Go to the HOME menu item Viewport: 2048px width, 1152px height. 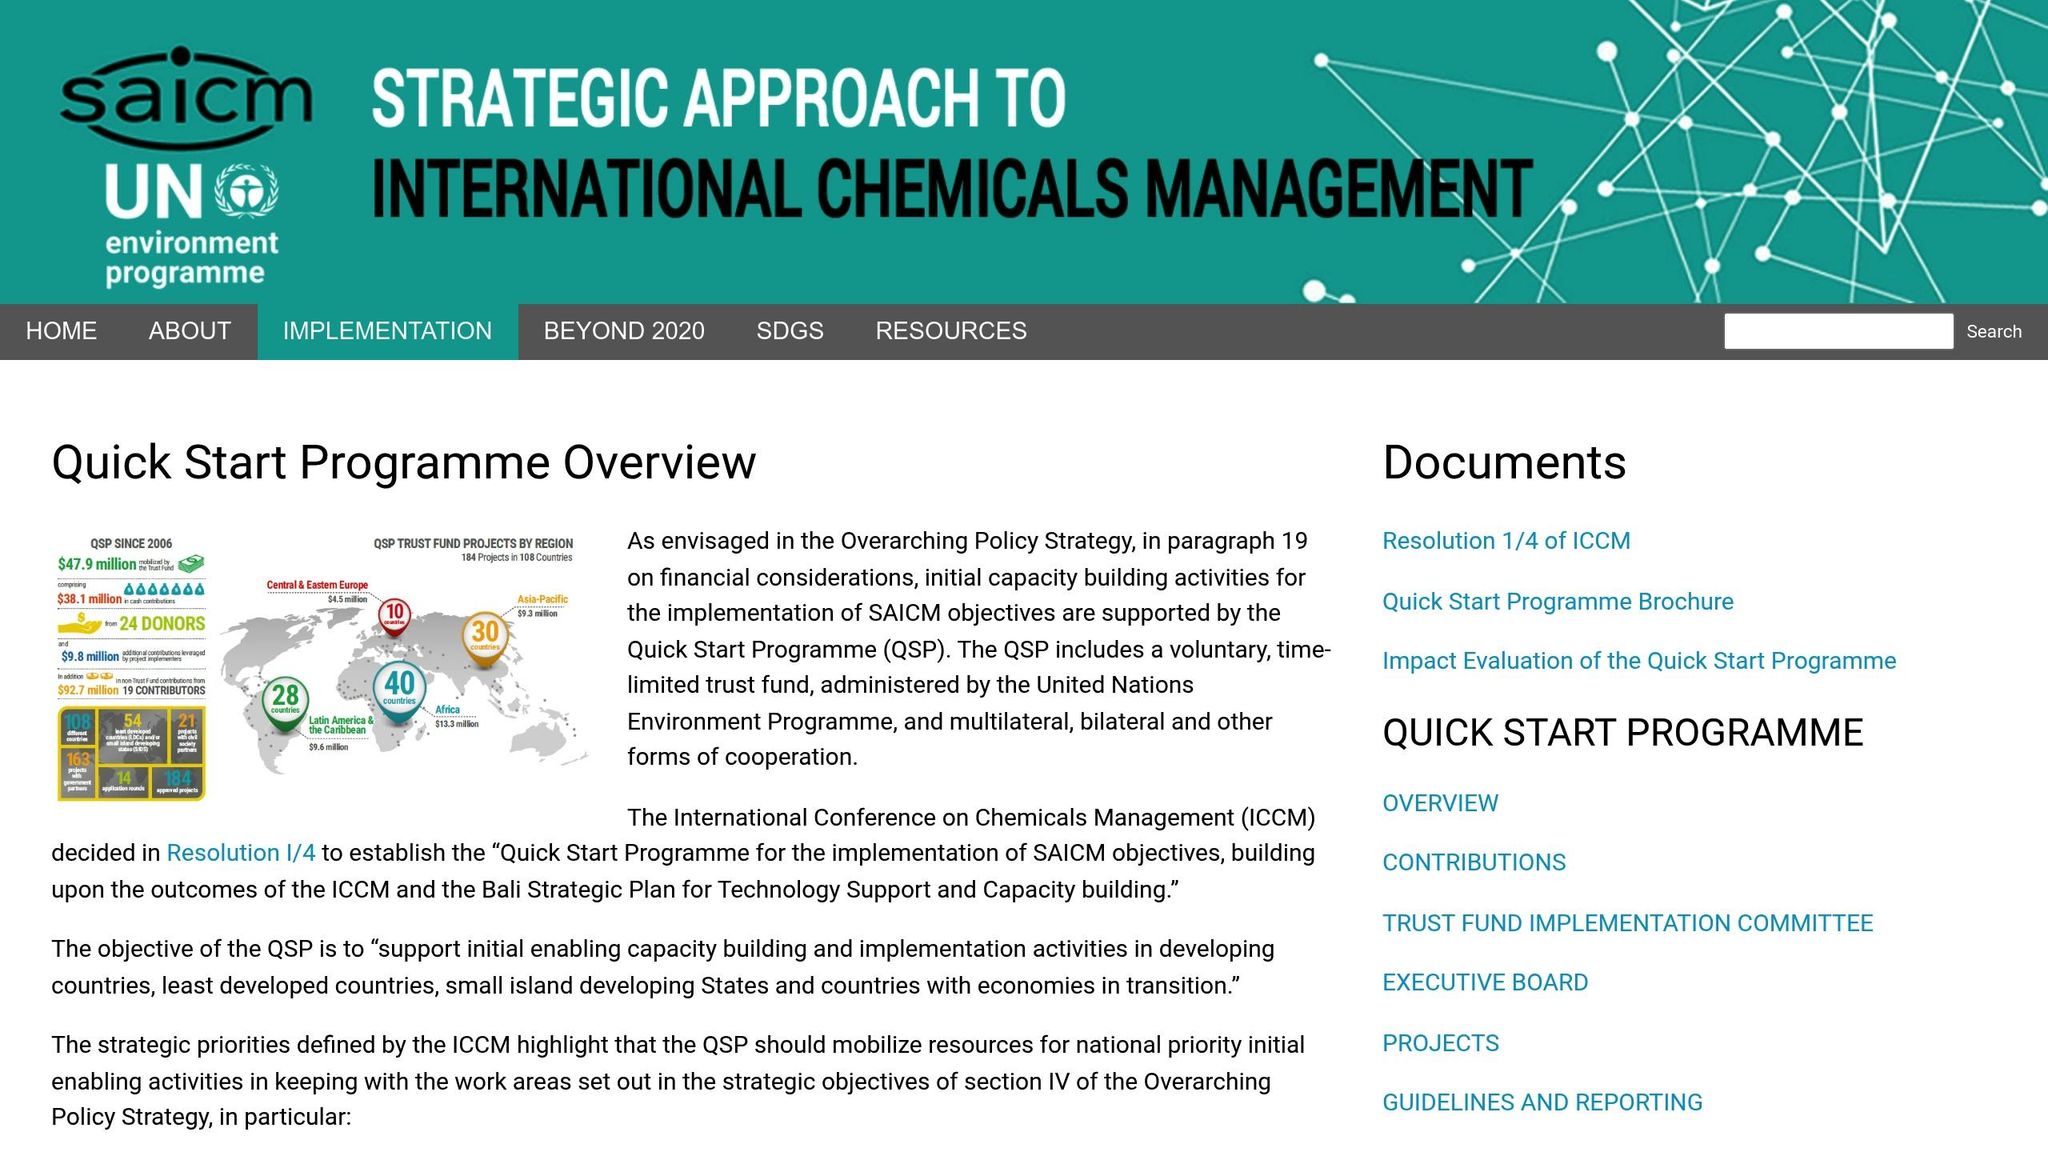point(61,331)
